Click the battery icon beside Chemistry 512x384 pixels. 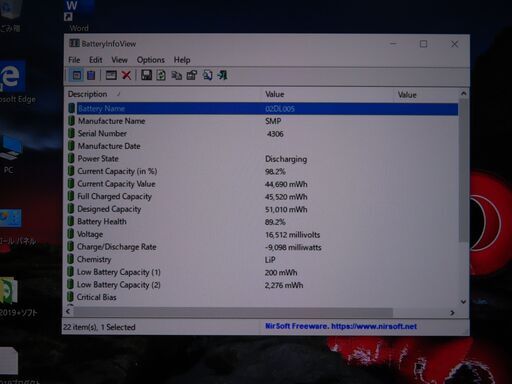(x=71, y=259)
